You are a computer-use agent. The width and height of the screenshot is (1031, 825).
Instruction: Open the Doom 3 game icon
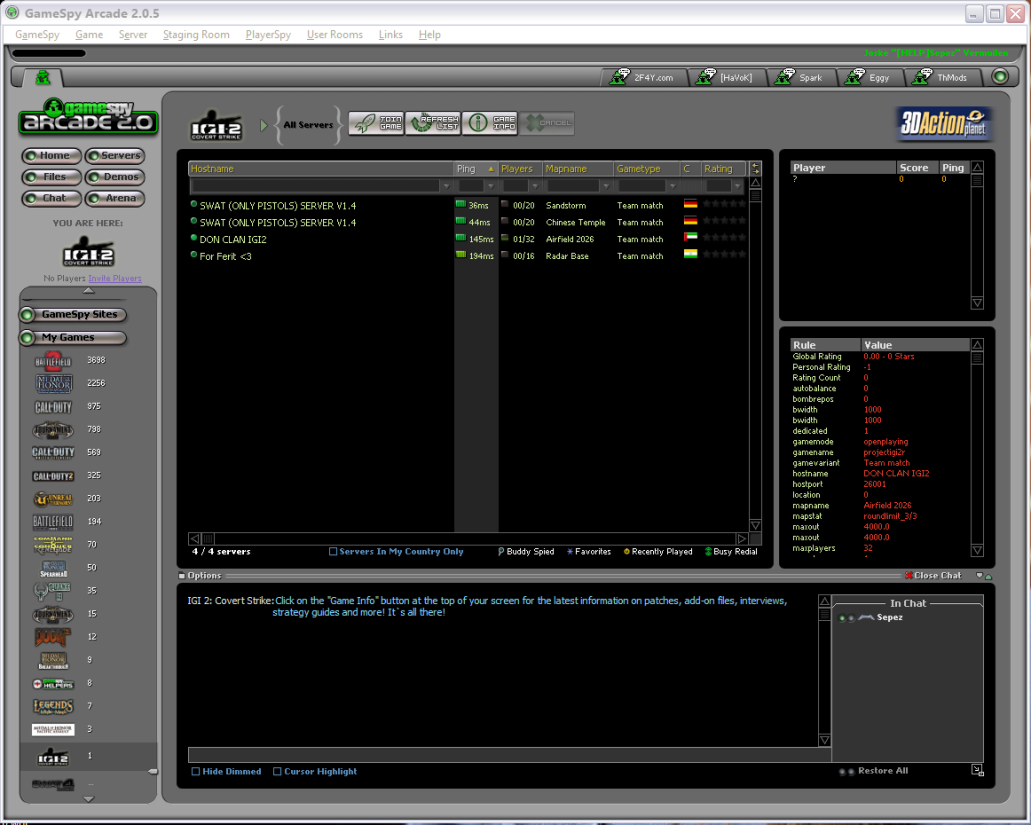pyautogui.click(x=52, y=637)
